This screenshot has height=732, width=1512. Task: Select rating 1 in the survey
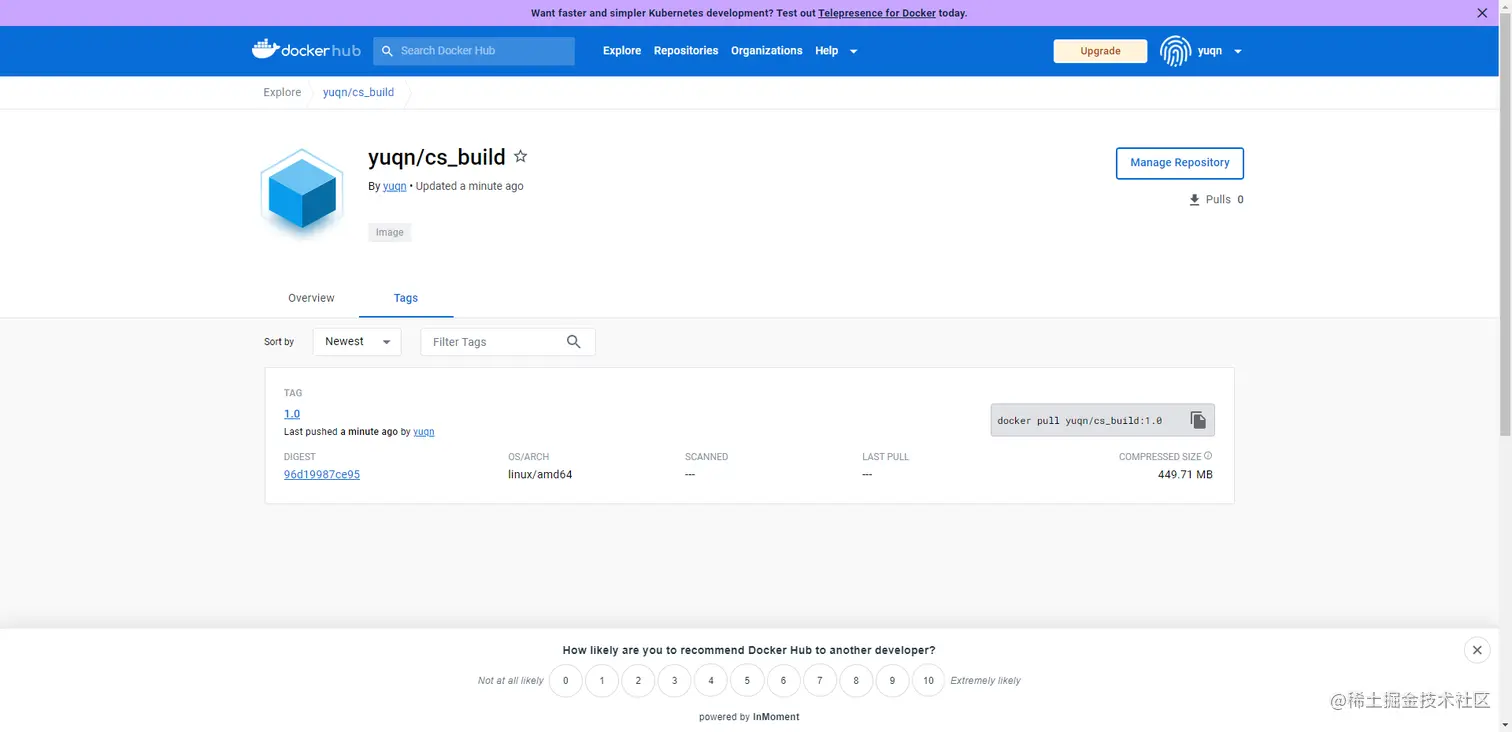602,680
